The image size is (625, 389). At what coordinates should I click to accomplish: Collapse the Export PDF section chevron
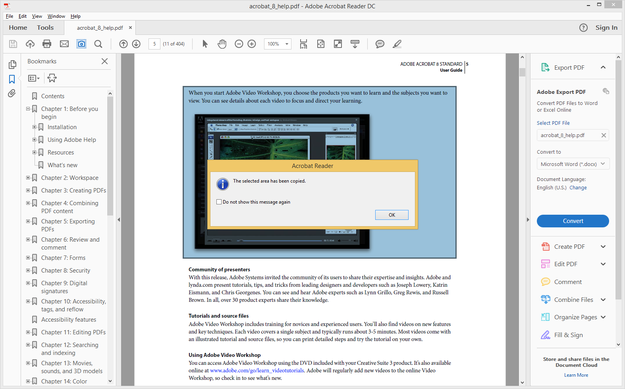(x=603, y=67)
